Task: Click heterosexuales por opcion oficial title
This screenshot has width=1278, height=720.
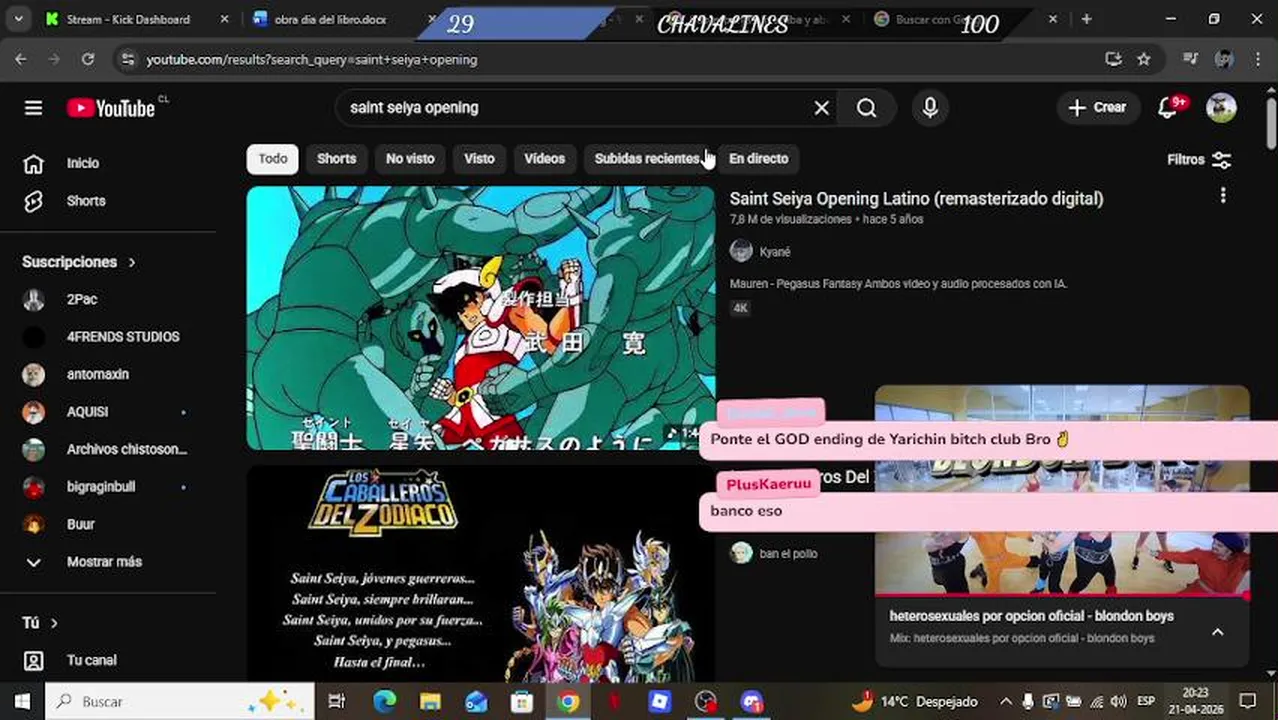Action: point(1032,616)
